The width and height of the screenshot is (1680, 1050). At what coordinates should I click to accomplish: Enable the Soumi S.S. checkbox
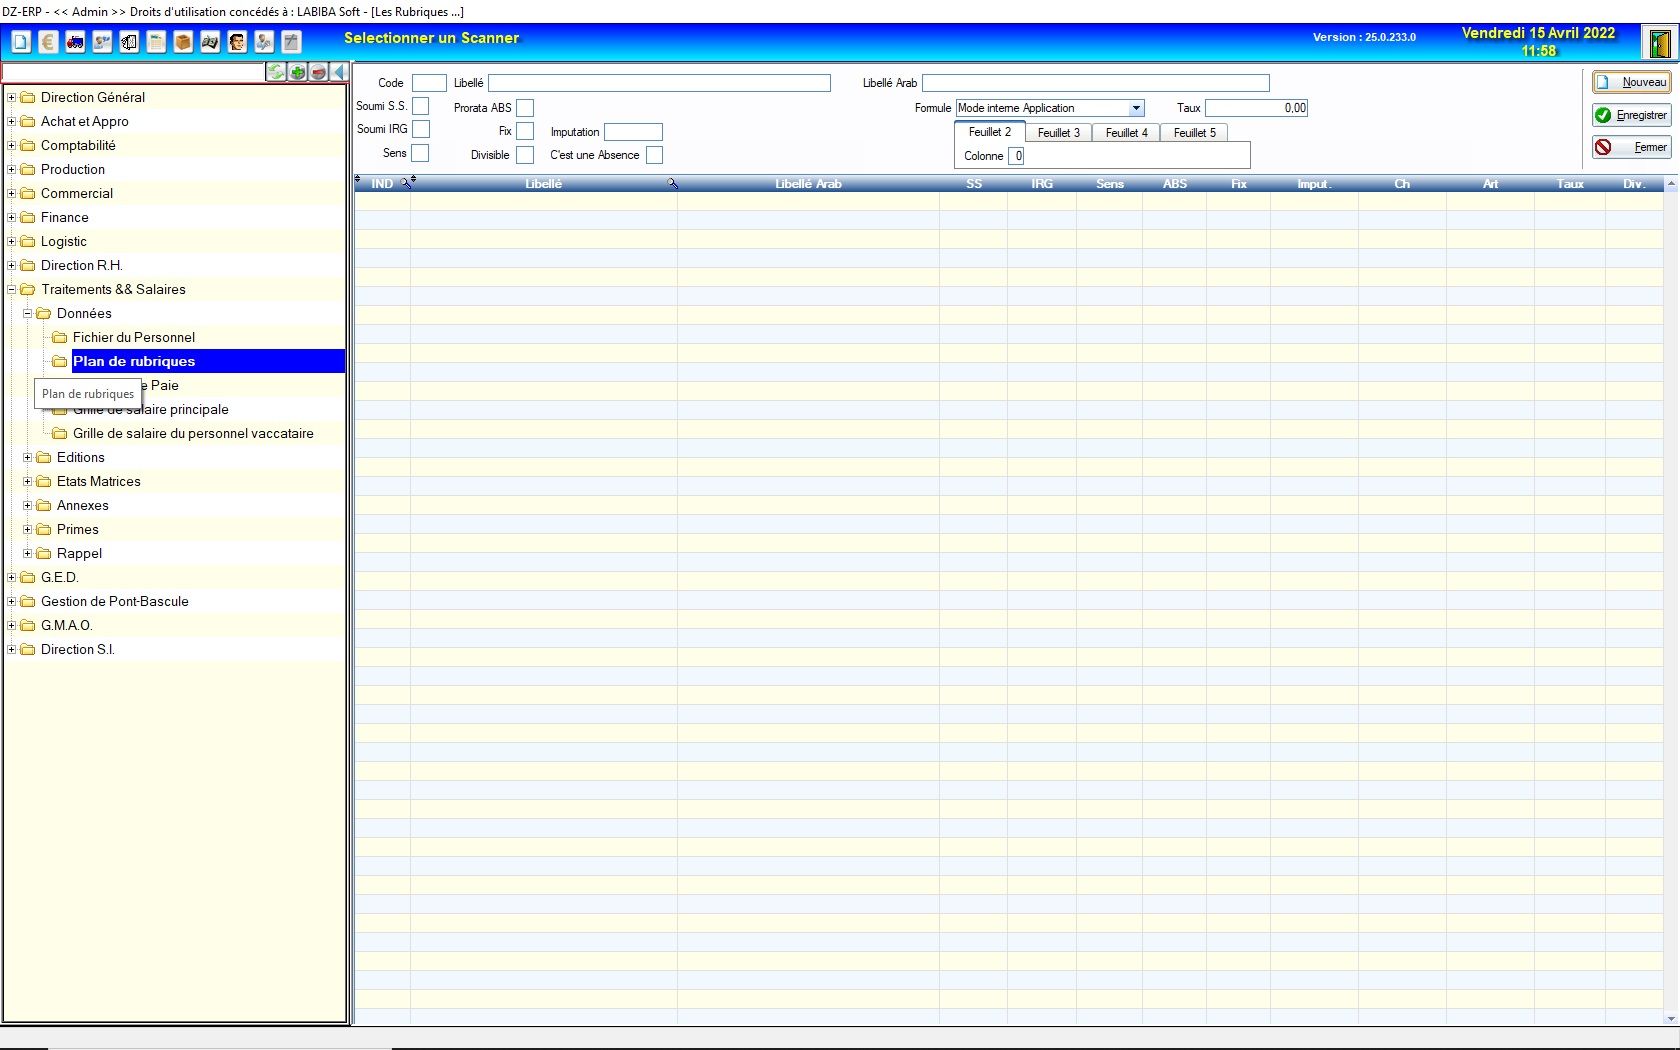tap(421, 106)
